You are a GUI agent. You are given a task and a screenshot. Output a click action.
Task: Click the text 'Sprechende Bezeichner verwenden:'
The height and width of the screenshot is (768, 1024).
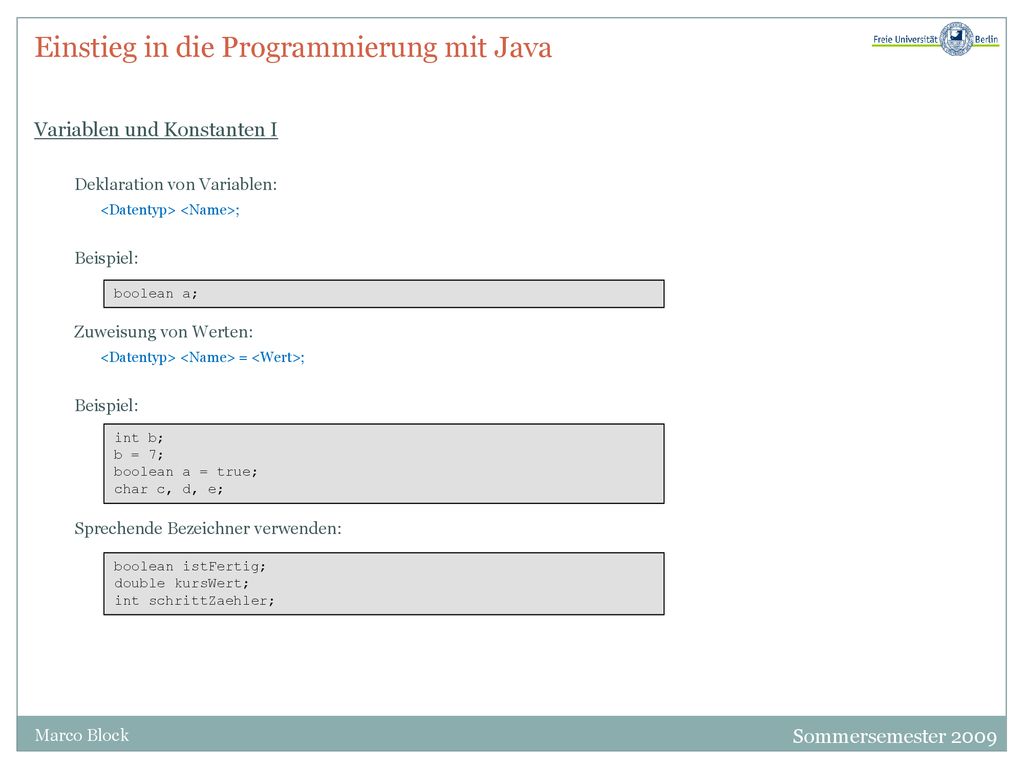click(x=208, y=528)
